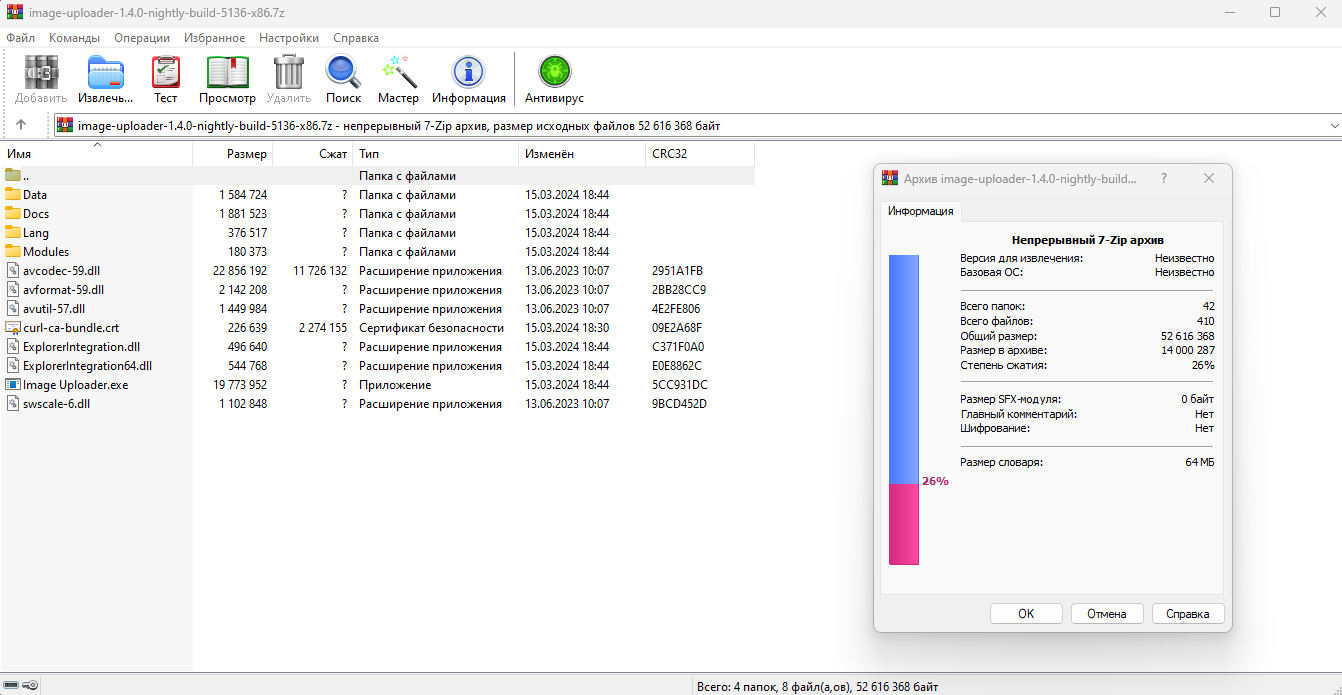
Task: Open the Файл menu
Action: click(x=20, y=38)
